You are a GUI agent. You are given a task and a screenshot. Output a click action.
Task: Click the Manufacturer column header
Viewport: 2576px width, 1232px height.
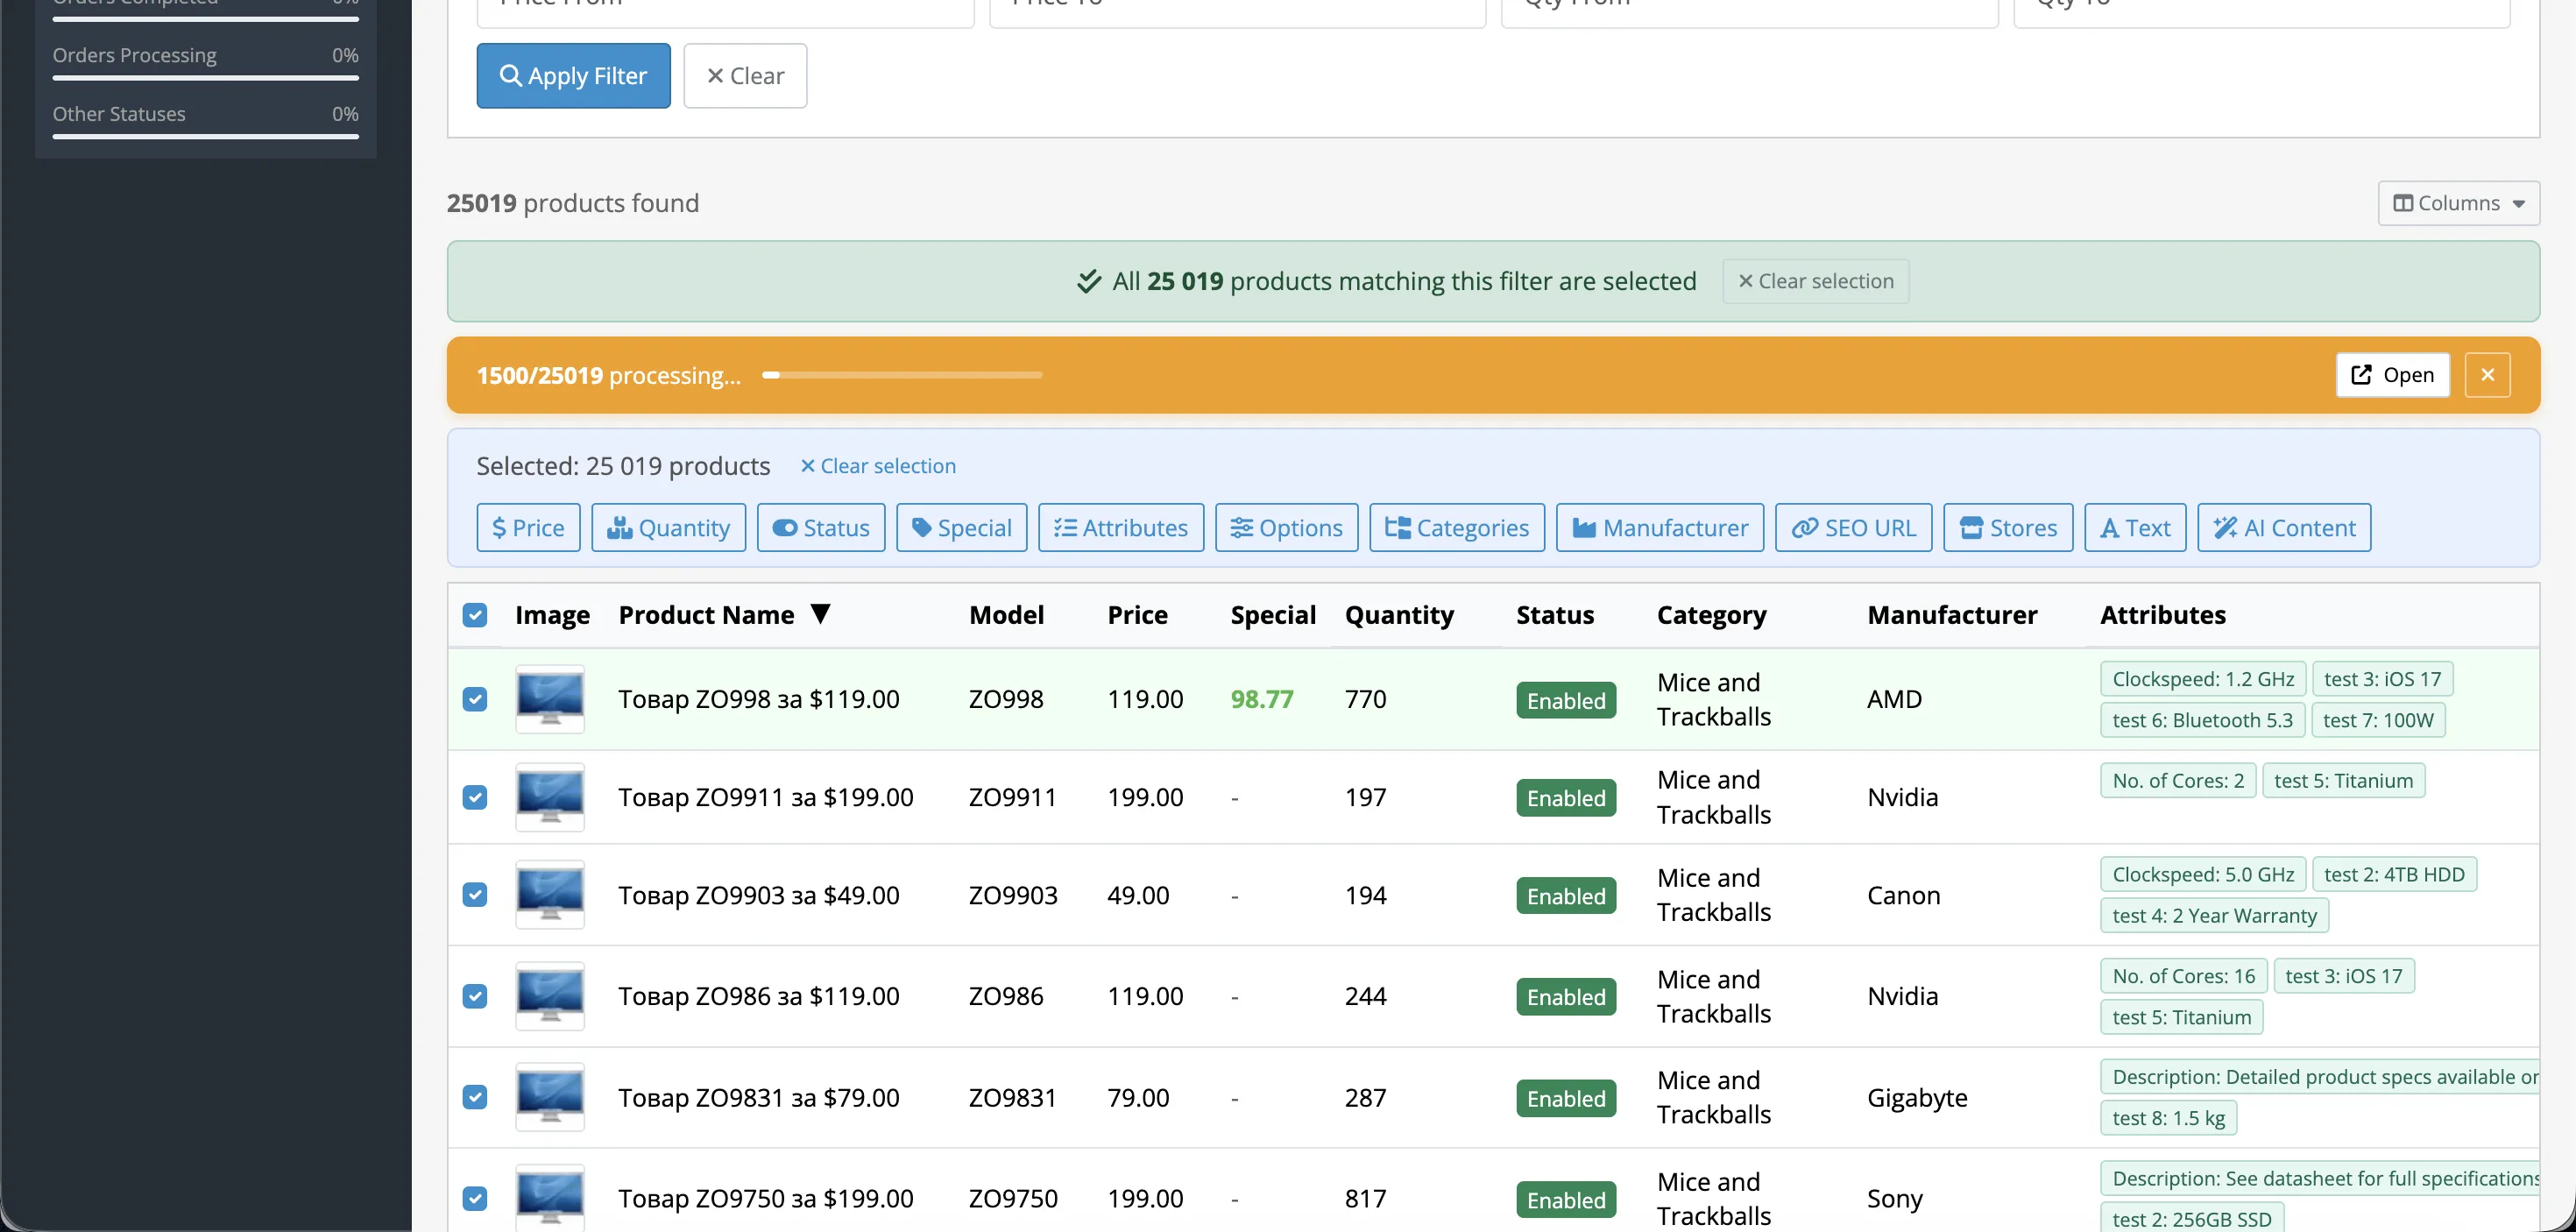[x=1952, y=615]
